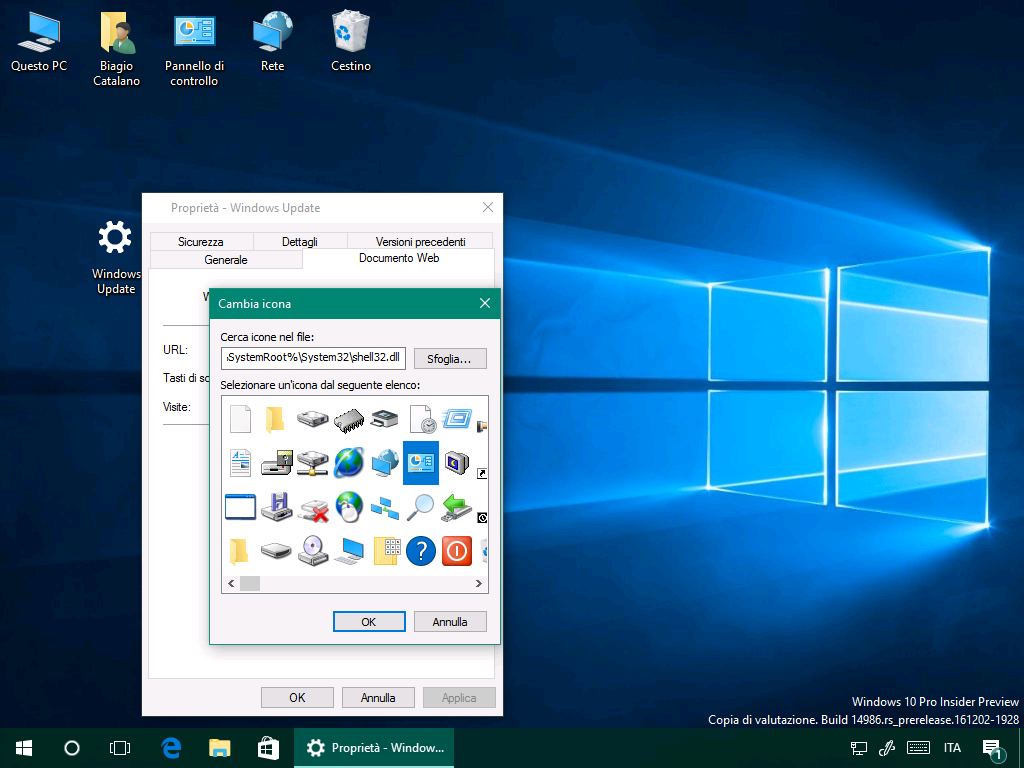Select the Windows Update desktop shortcut
The height and width of the screenshot is (768, 1024).
(116, 258)
